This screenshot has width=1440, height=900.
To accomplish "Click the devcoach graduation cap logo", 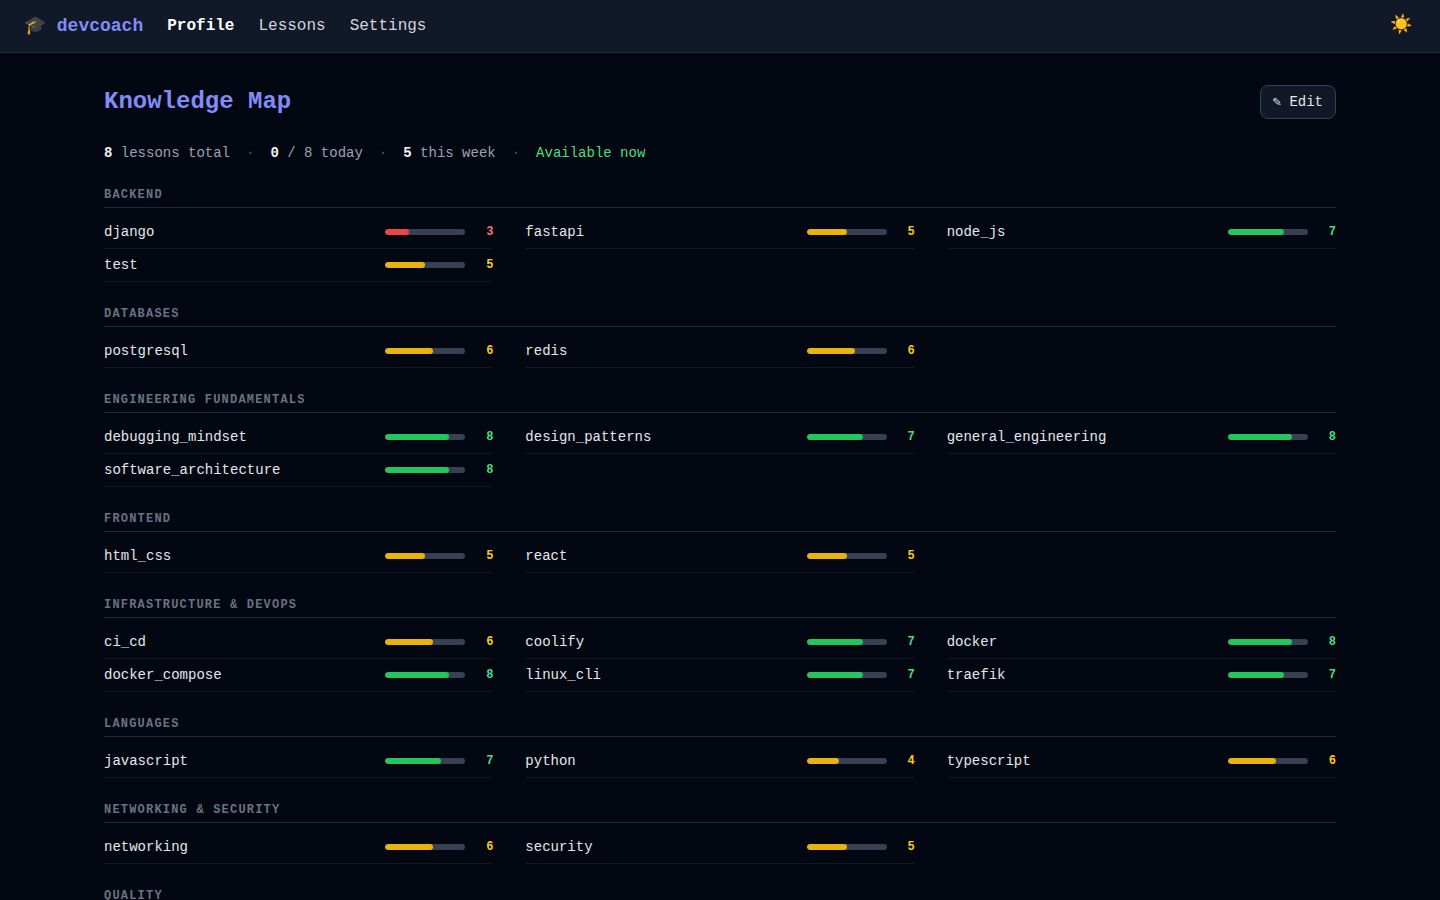I will point(35,25).
